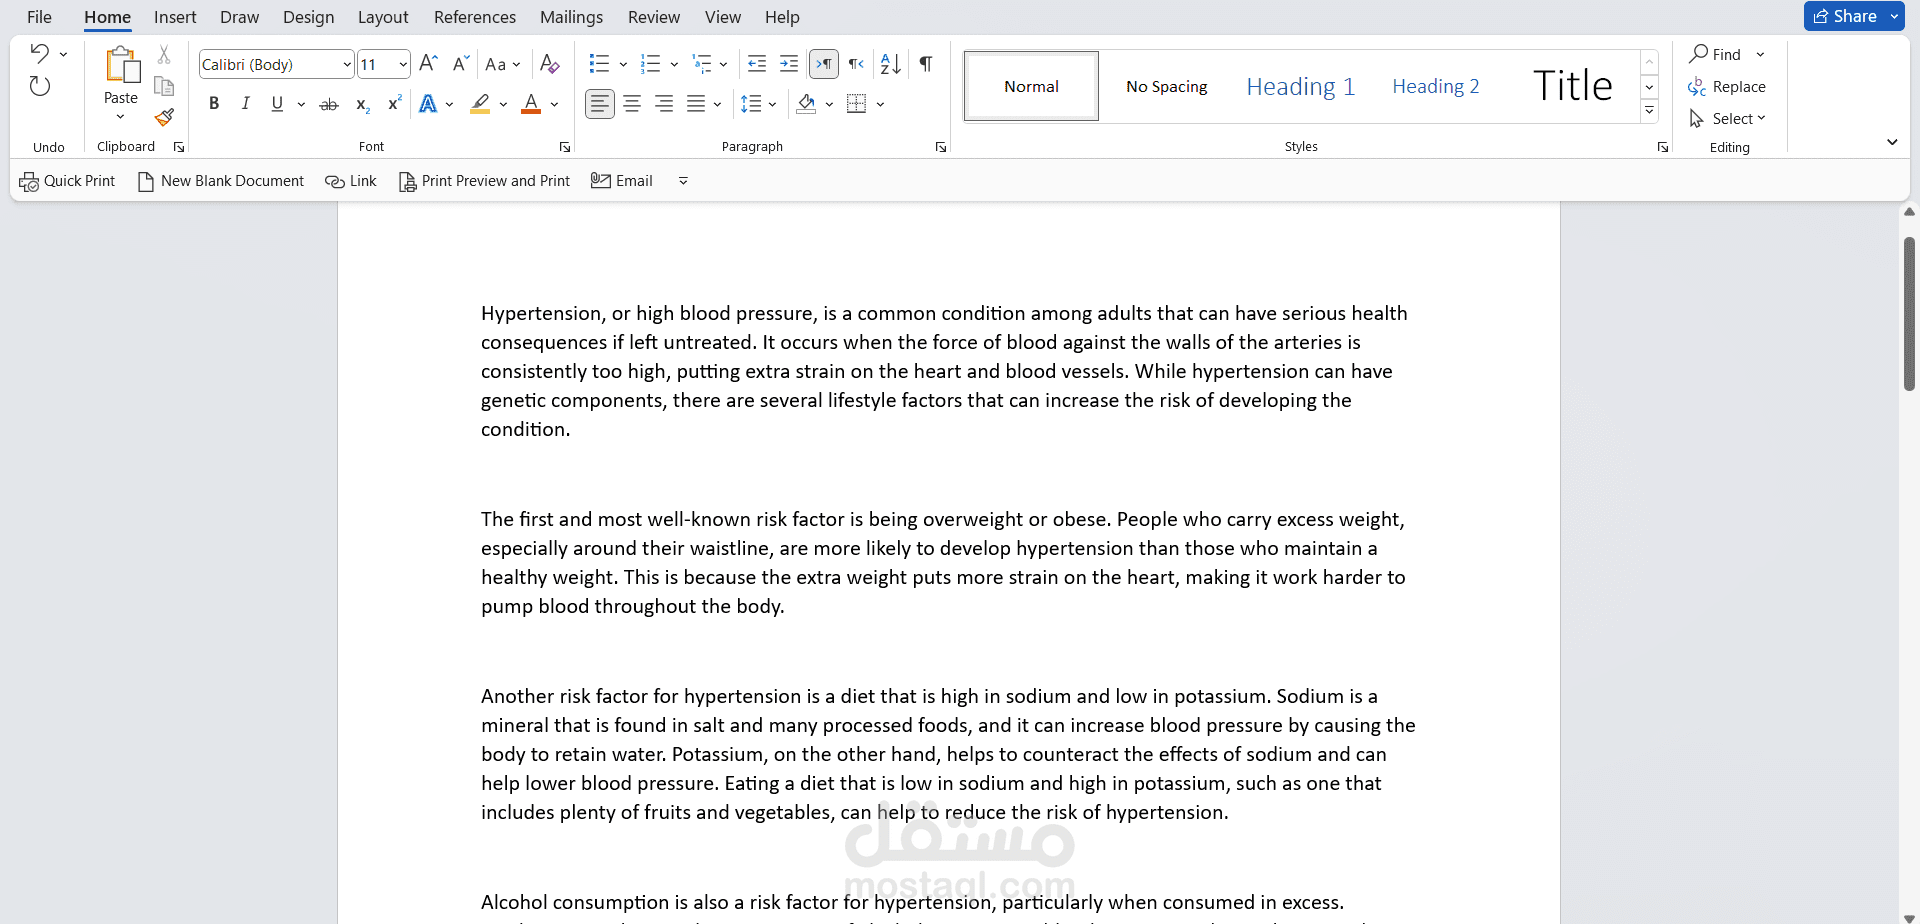Switch to the References tab

pos(475,17)
